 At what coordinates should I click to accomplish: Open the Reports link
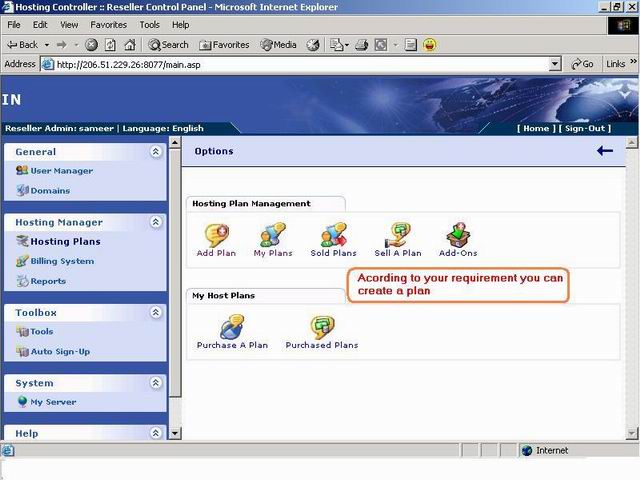pyautogui.click(x=48, y=281)
